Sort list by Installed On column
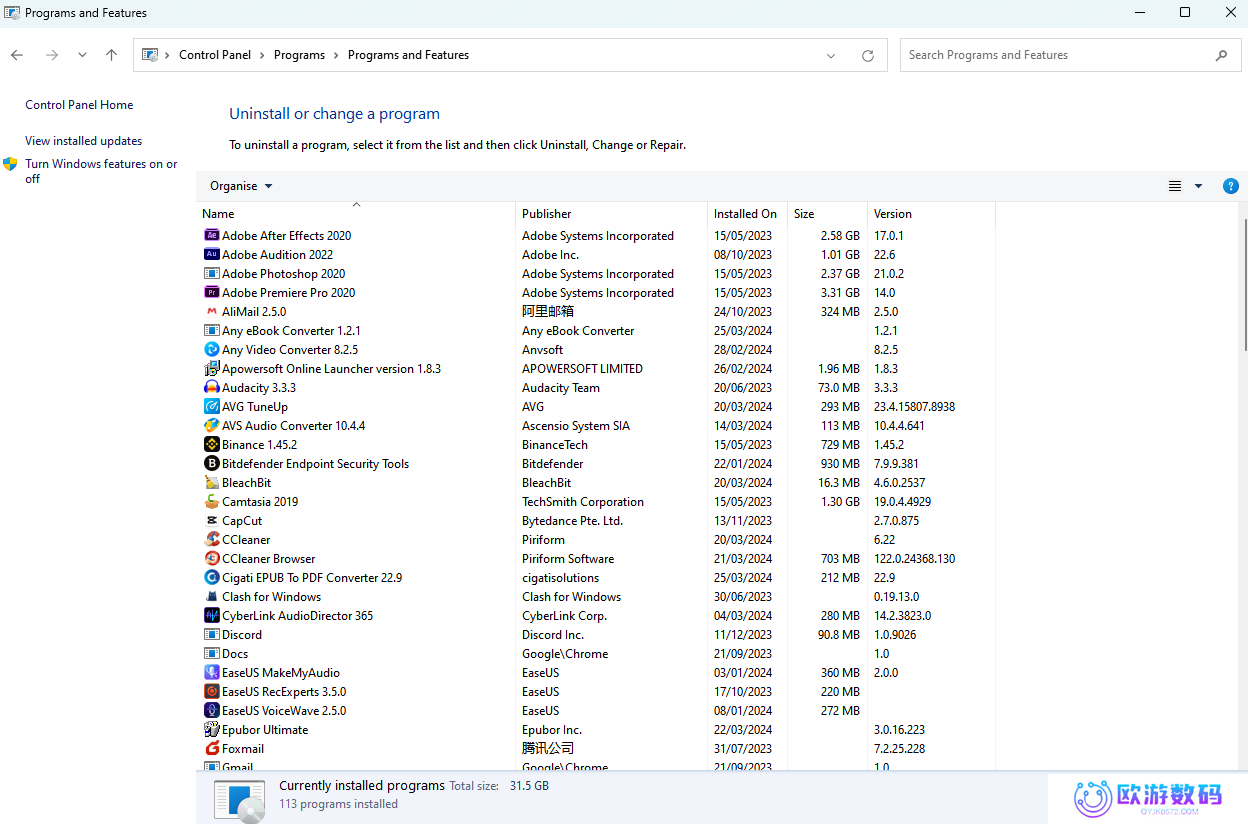Viewport: 1248px width, 824px height. point(747,214)
